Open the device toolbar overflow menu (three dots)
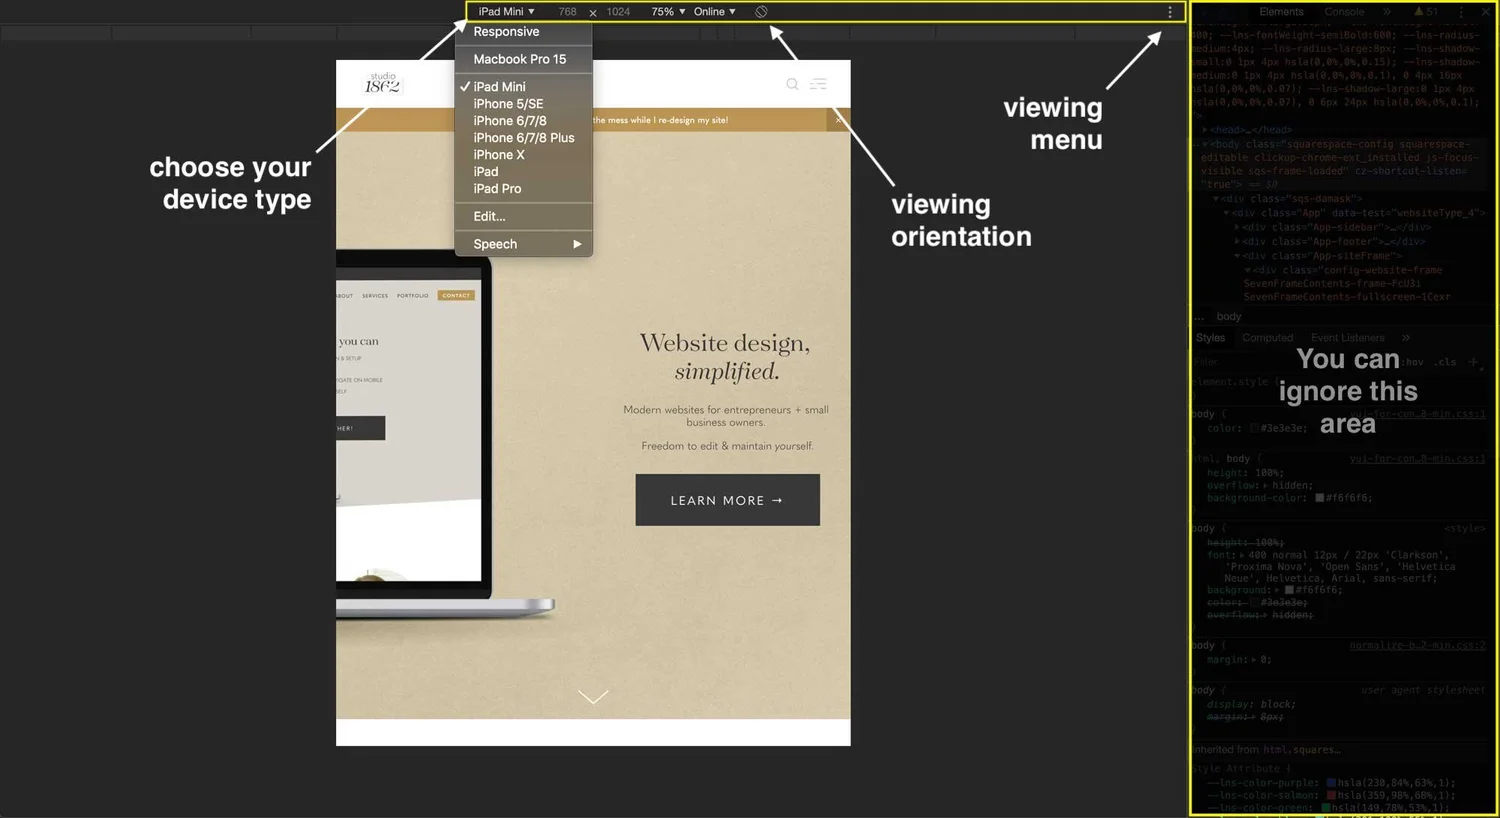 tap(1169, 11)
